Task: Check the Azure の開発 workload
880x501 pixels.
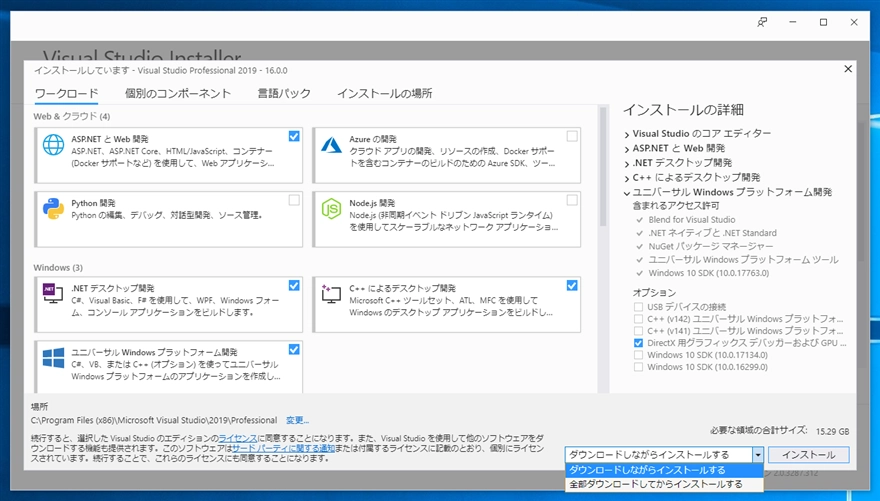Action: coord(572,136)
